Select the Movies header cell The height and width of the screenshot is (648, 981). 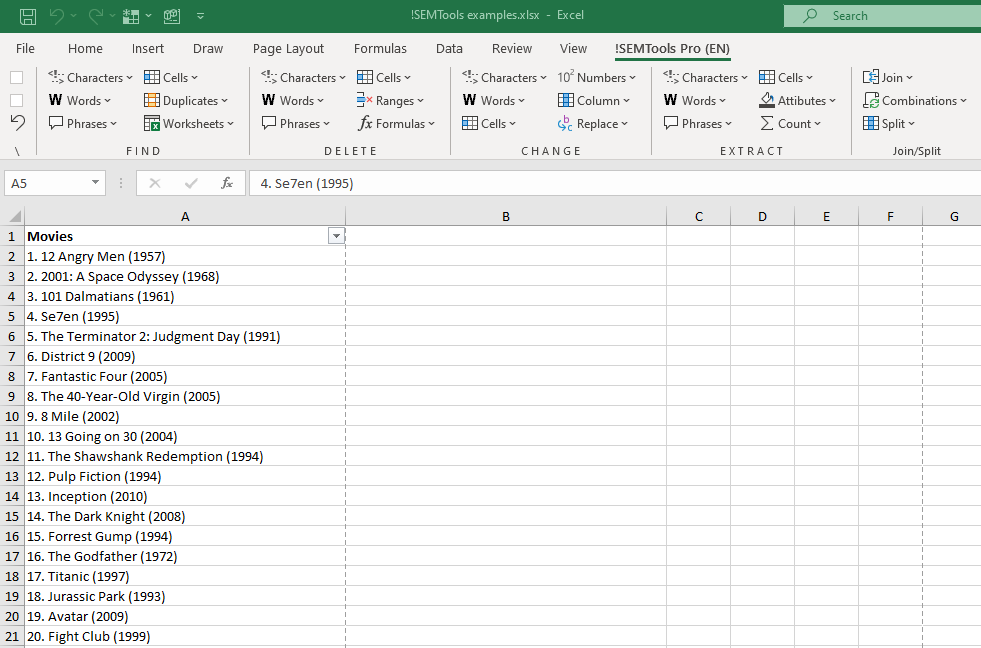coord(185,236)
